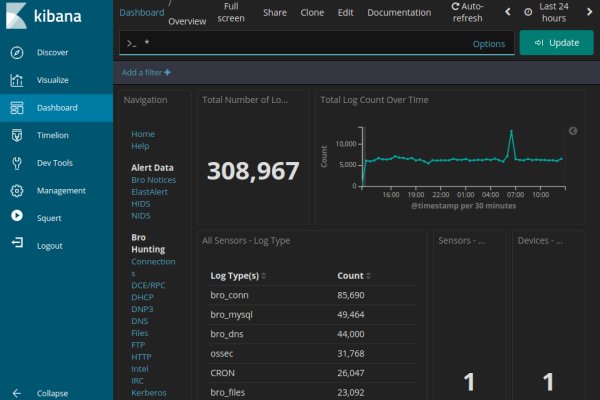Open Squert via play icon
600x400 pixels.
pyautogui.click(x=17, y=216)
